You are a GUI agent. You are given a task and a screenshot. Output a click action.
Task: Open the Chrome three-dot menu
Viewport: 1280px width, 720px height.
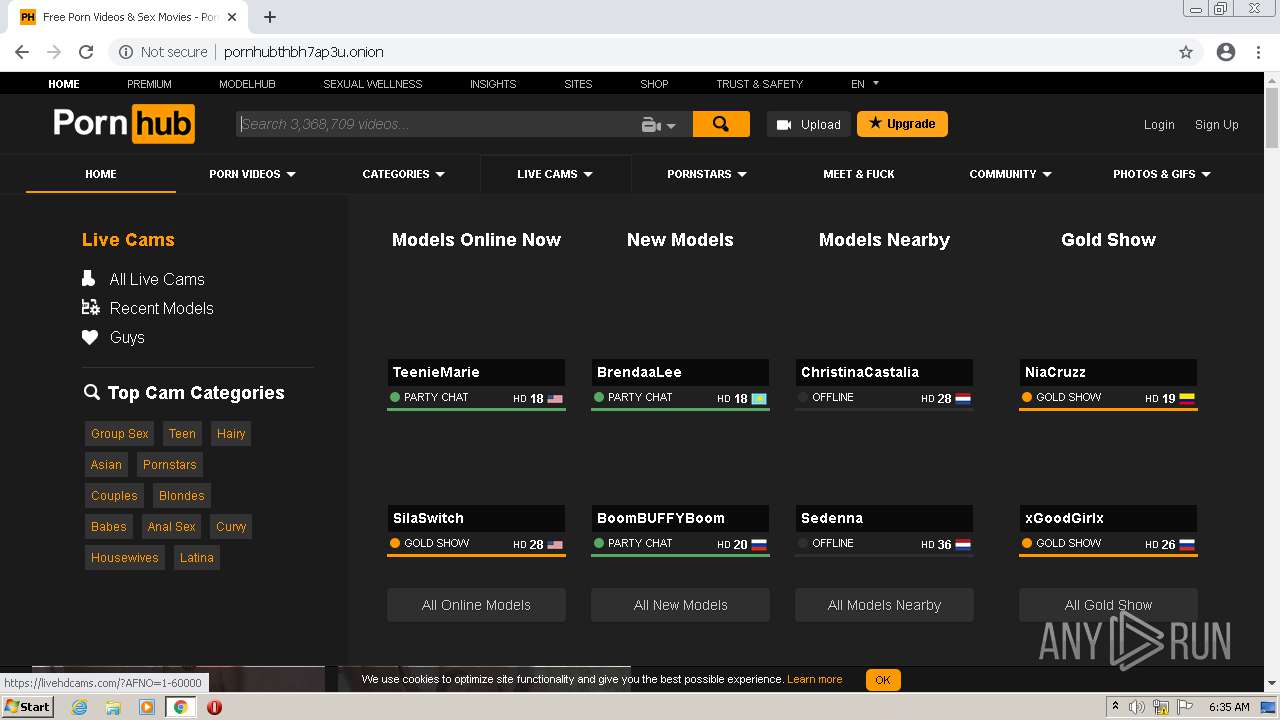pyautogui.click(x=1258, y=52)
